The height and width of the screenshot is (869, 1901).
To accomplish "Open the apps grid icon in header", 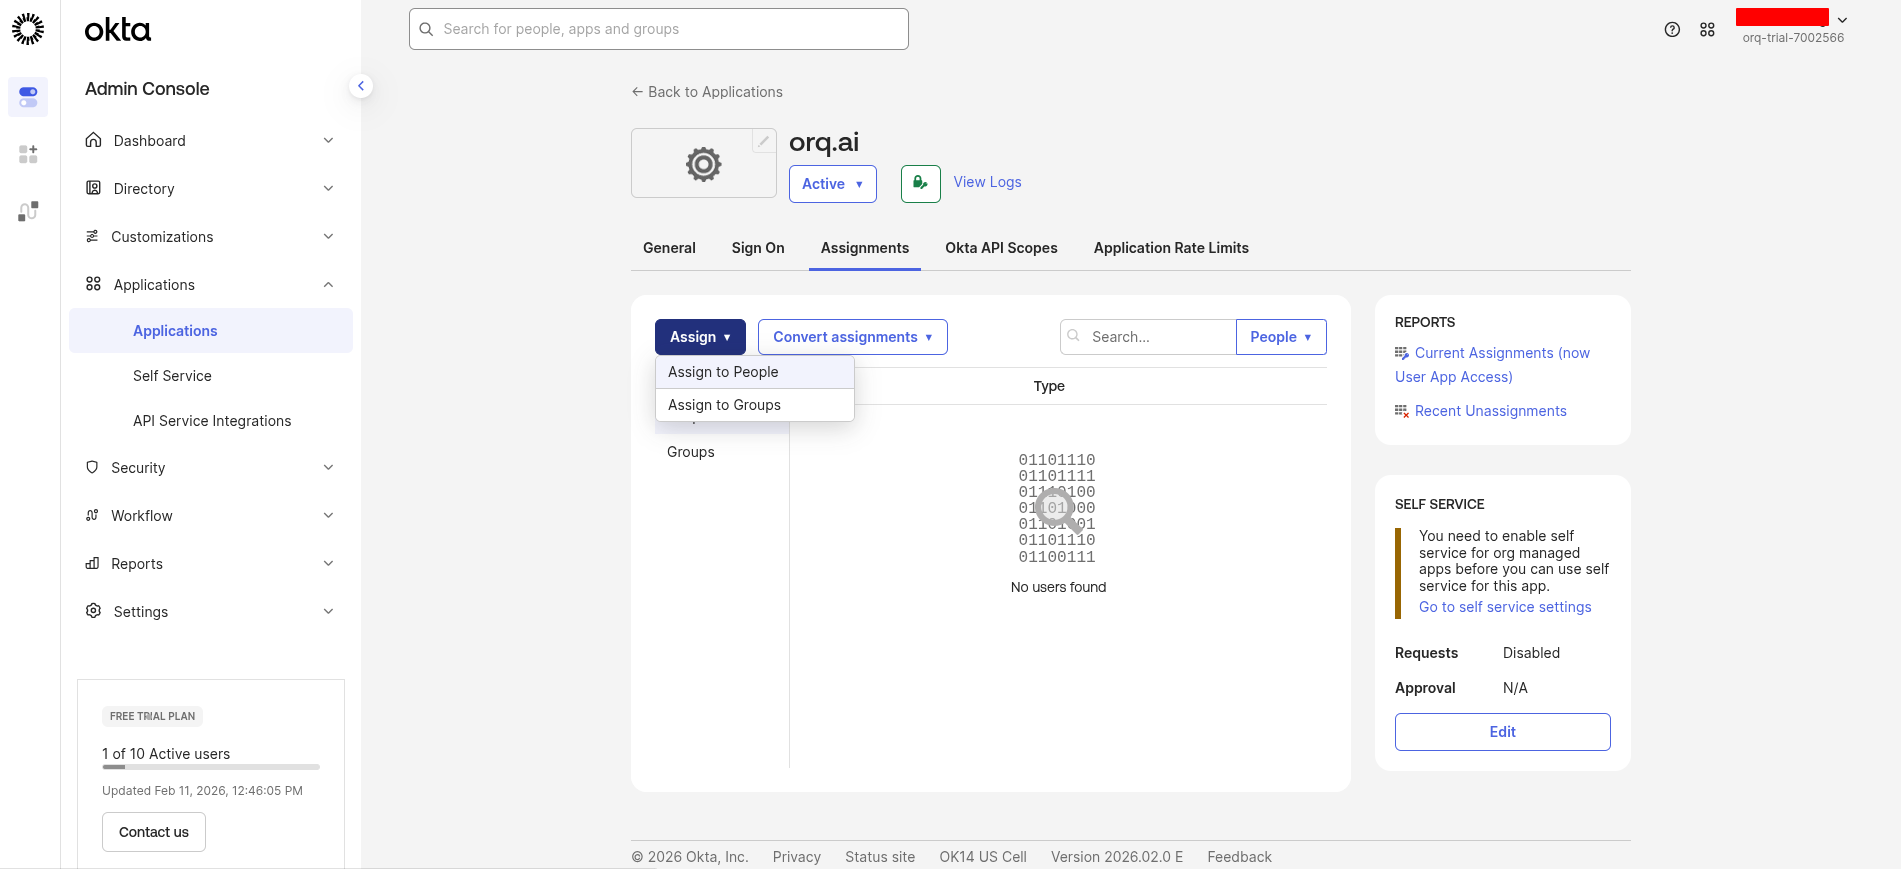I will [1707, 30].
